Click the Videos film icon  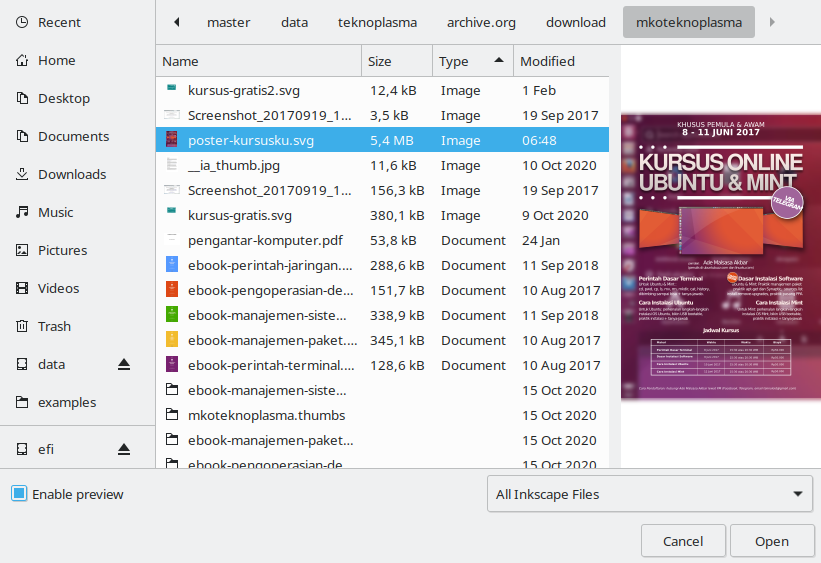point(22,288)
